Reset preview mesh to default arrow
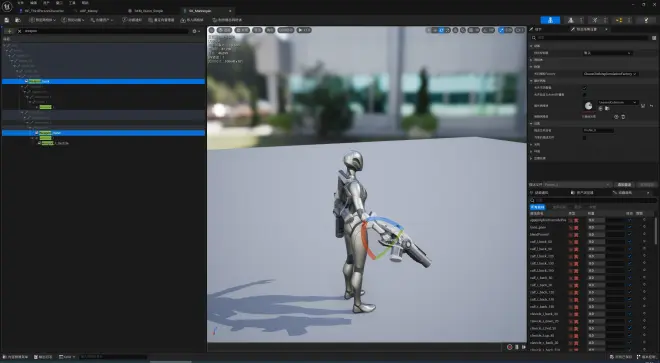660x363 pixels. point(652,106)
